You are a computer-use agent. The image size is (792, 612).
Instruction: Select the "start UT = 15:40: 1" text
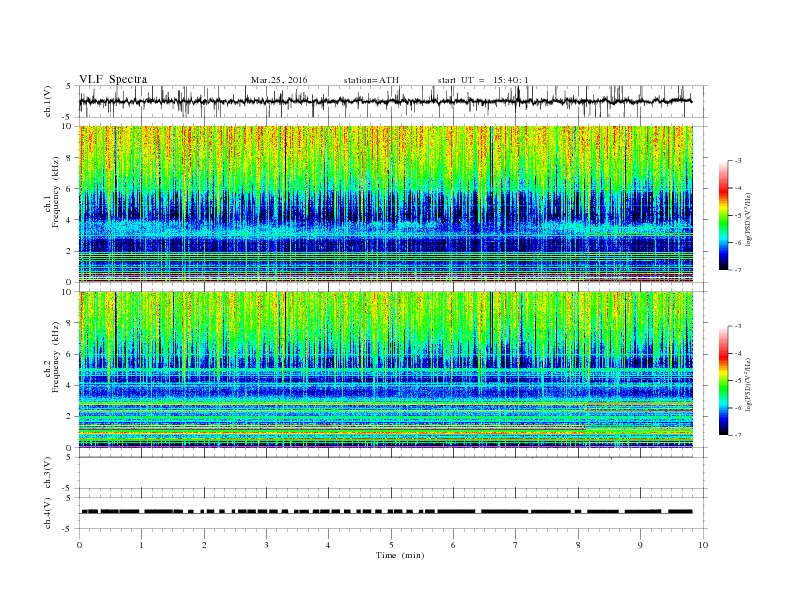(483, 80)
